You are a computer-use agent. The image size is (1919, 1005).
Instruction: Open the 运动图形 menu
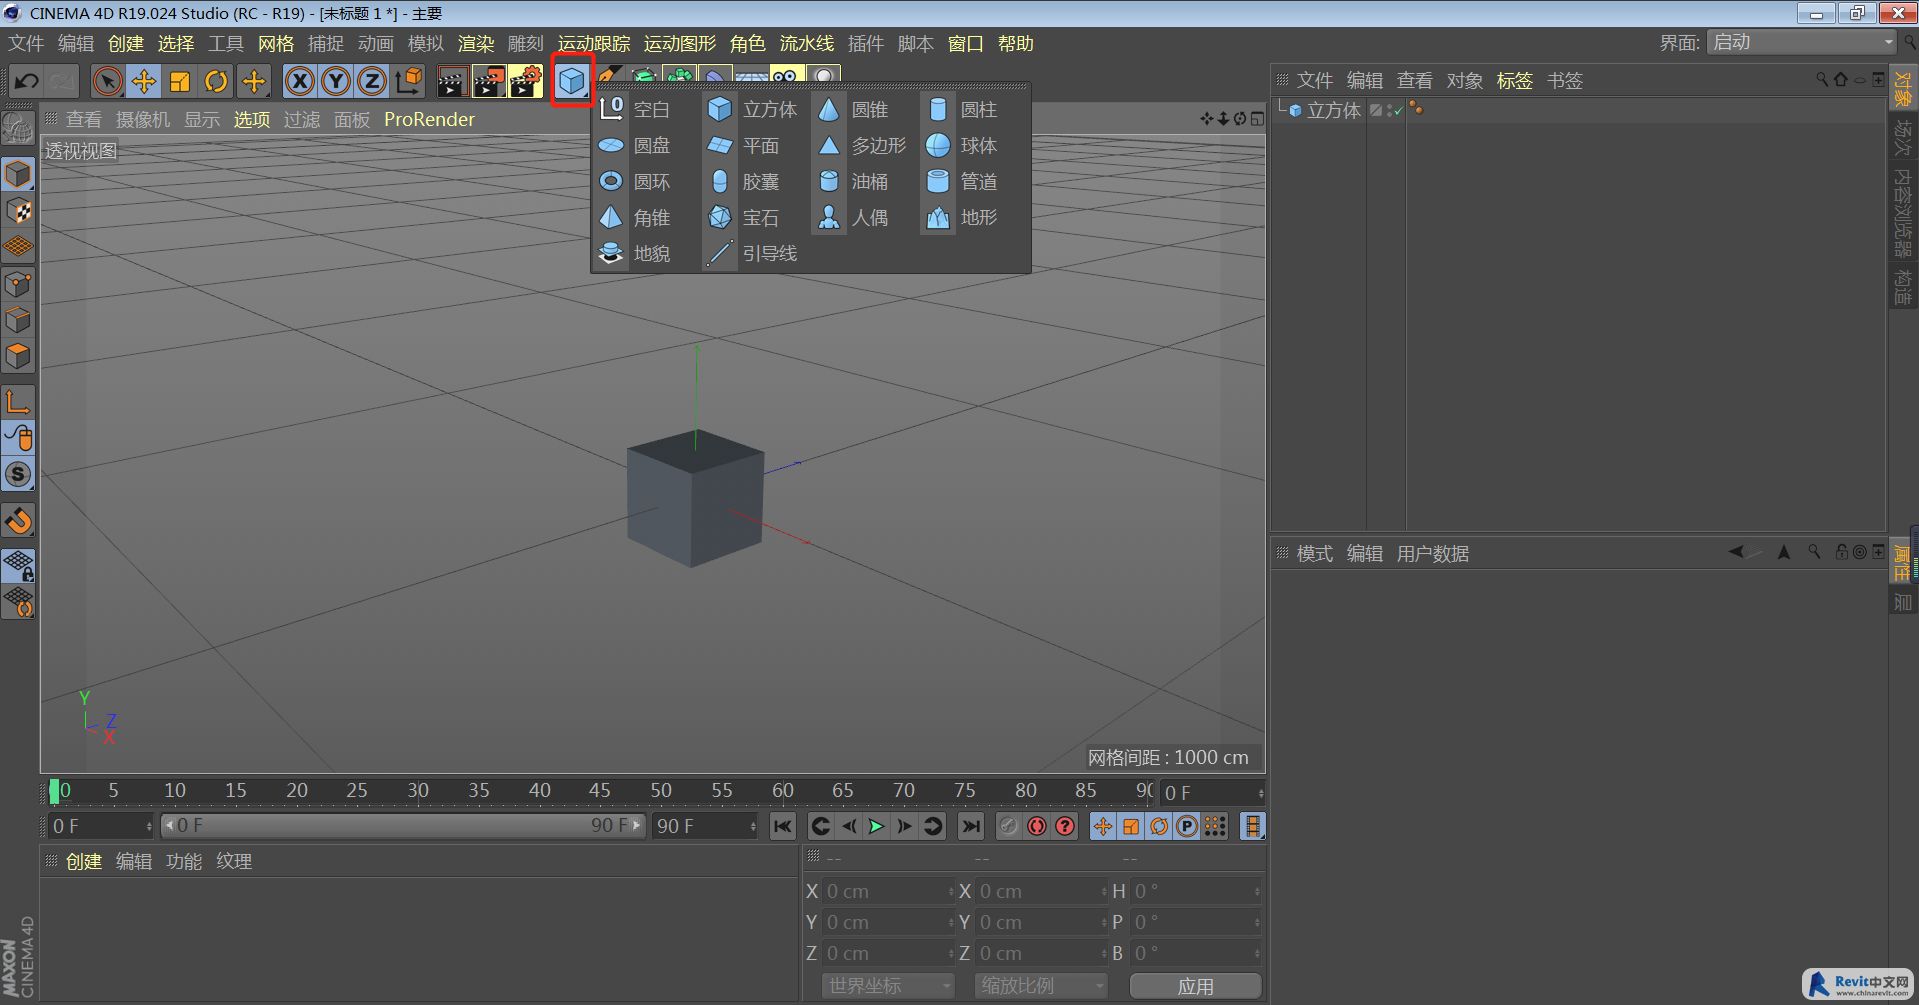pos(680,44)
